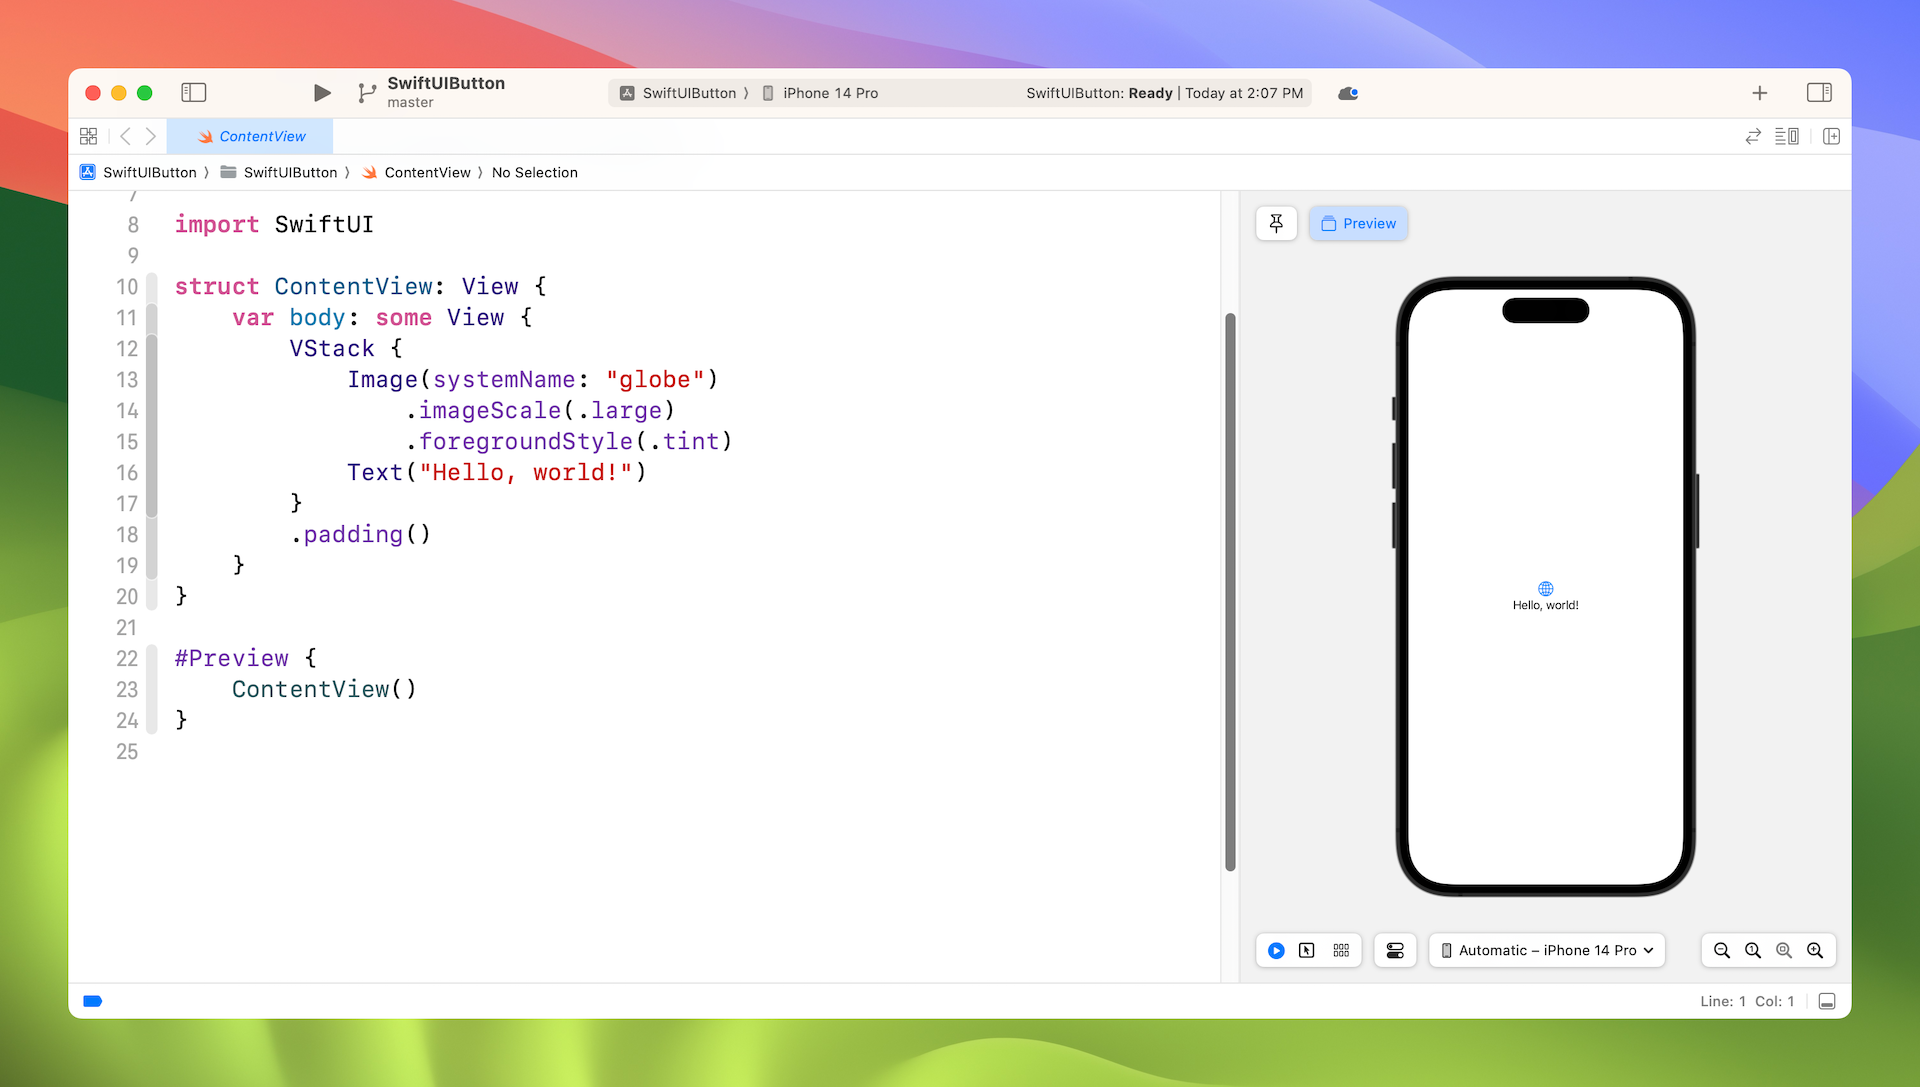Click the Preview button in canvas
Viewport: 1920px width, 1087px height.
click(1358, 223)
